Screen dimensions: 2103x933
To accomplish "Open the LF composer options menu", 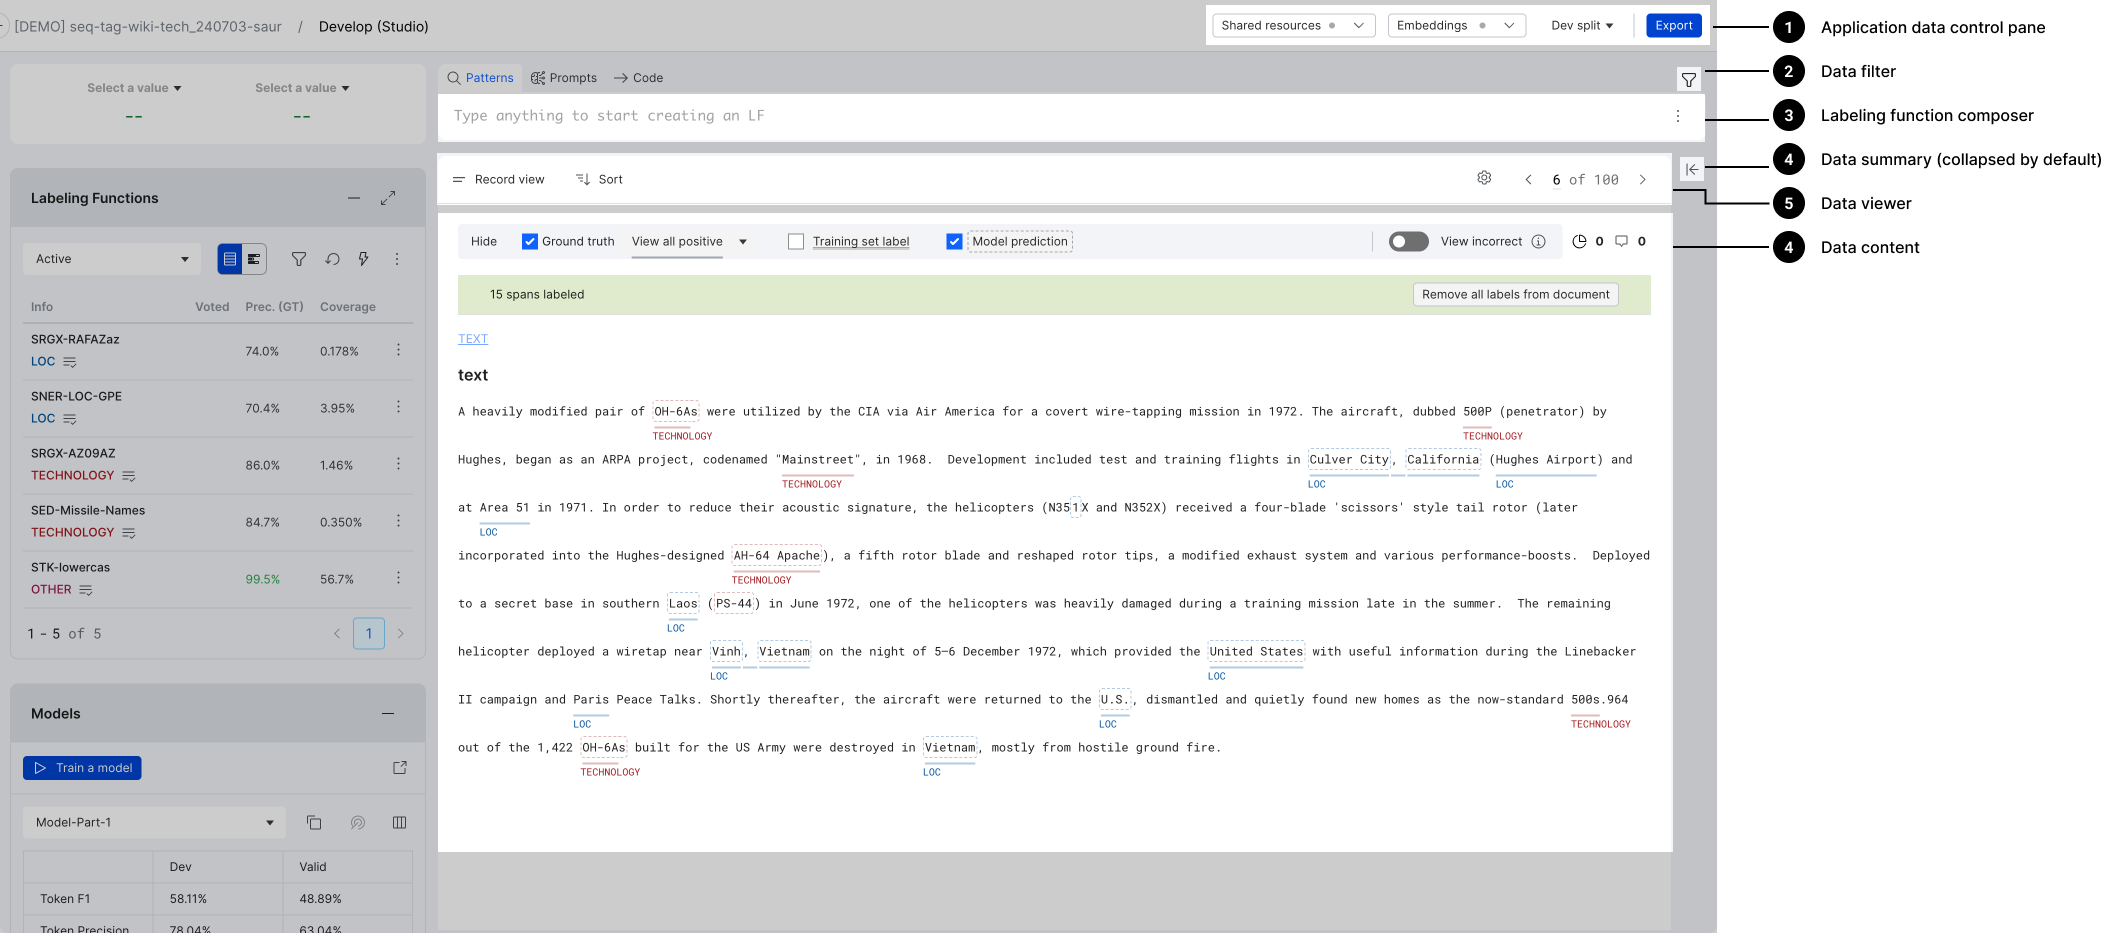I will coord(1678,116).
